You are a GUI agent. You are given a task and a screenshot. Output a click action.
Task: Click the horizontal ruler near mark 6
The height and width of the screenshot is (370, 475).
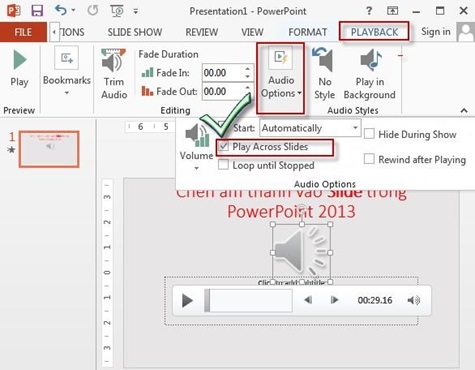[140, 127]
